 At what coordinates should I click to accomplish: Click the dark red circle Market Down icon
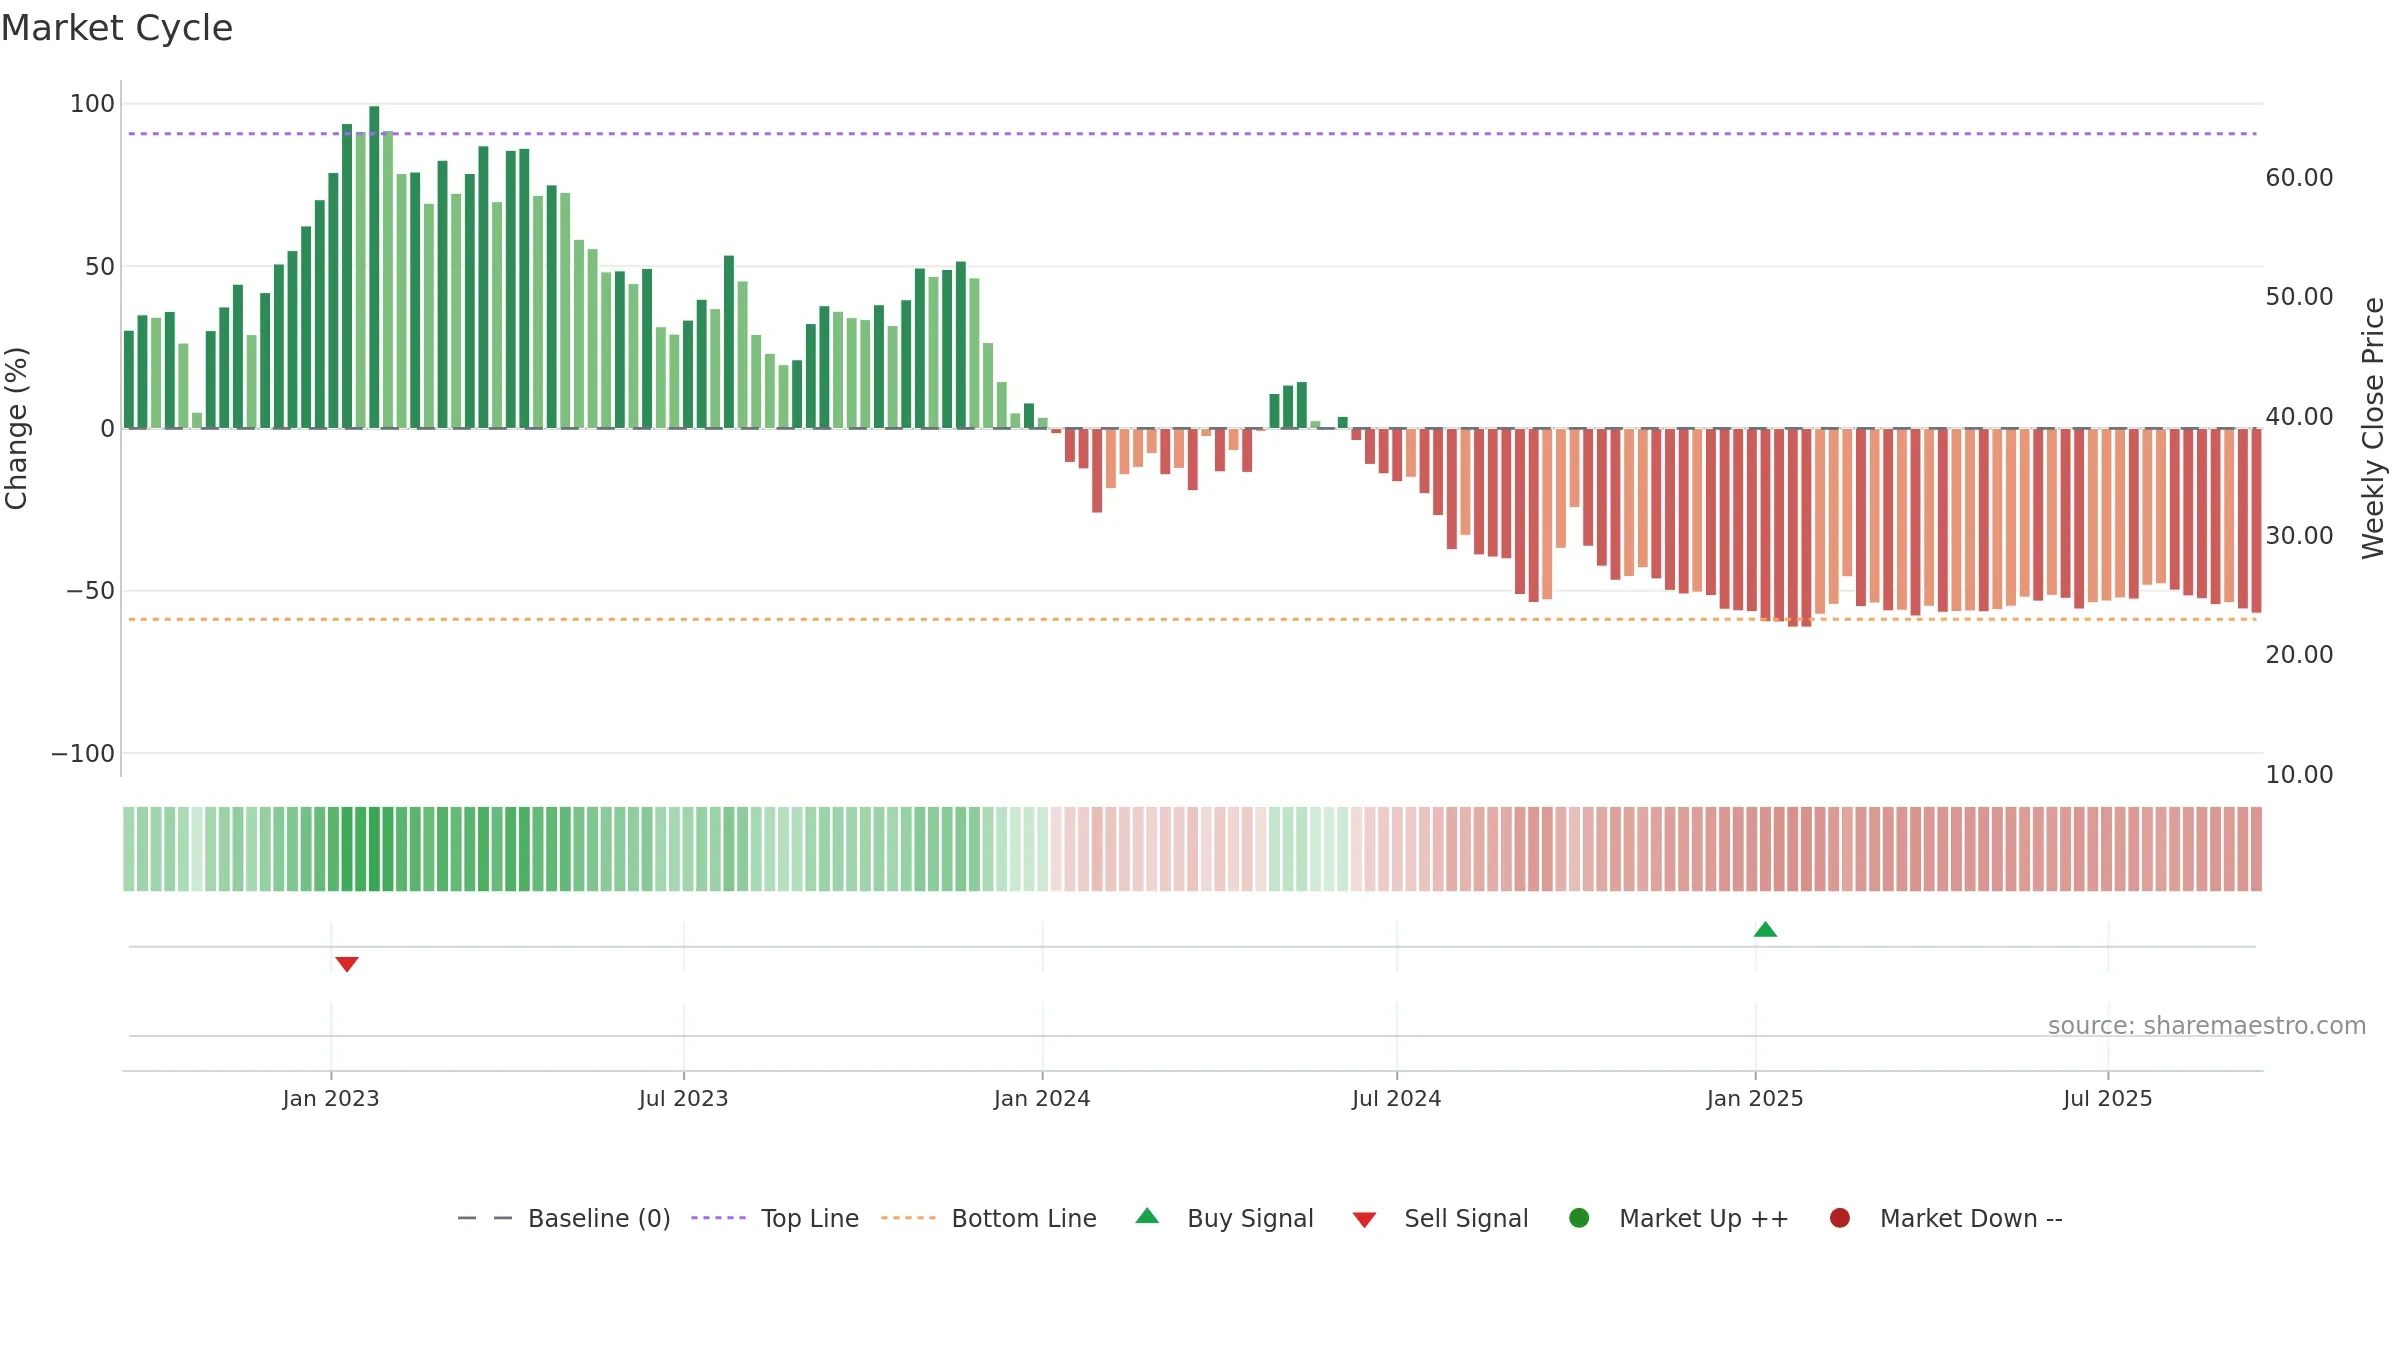pos(1839,1218)
